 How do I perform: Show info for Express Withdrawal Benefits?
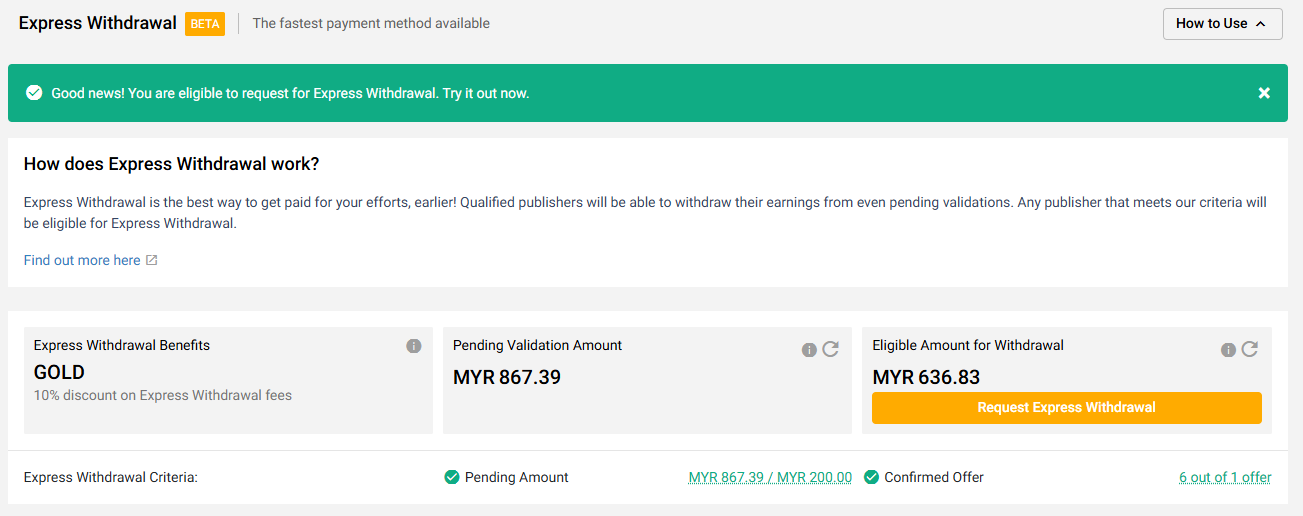[414, 346]
